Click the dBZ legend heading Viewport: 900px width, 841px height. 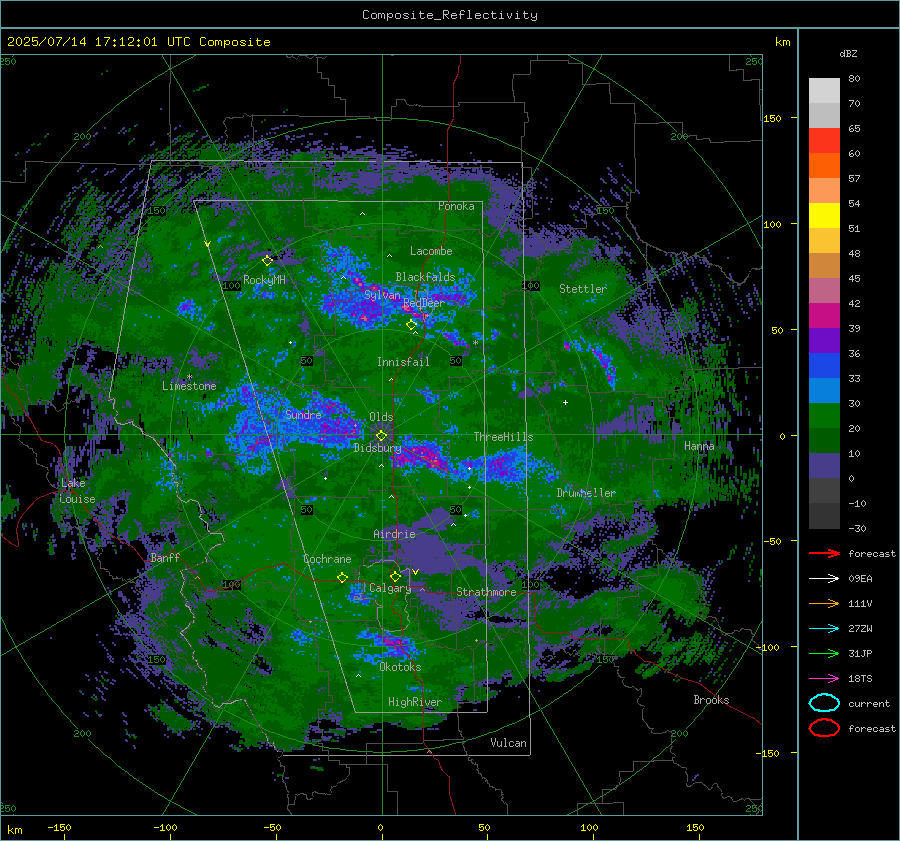click(848, 53)
